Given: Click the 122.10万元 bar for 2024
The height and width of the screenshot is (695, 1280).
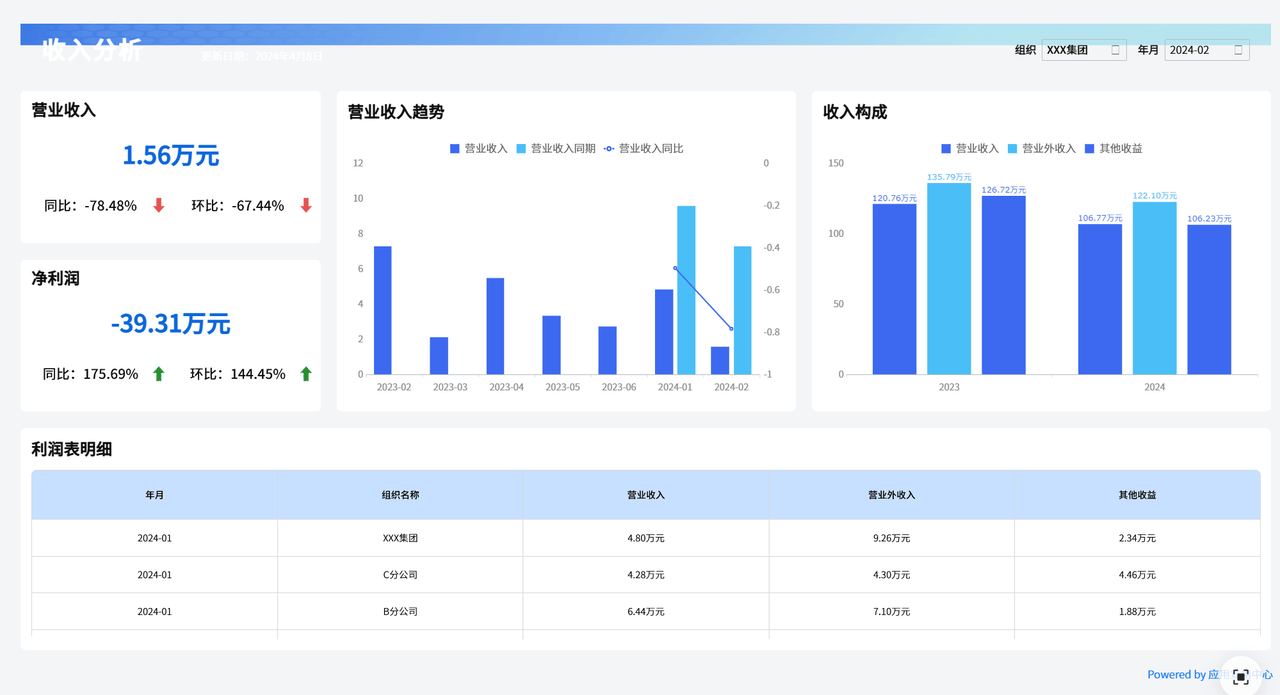Looking at the screenshot, I should click(x=1155, y=288).
